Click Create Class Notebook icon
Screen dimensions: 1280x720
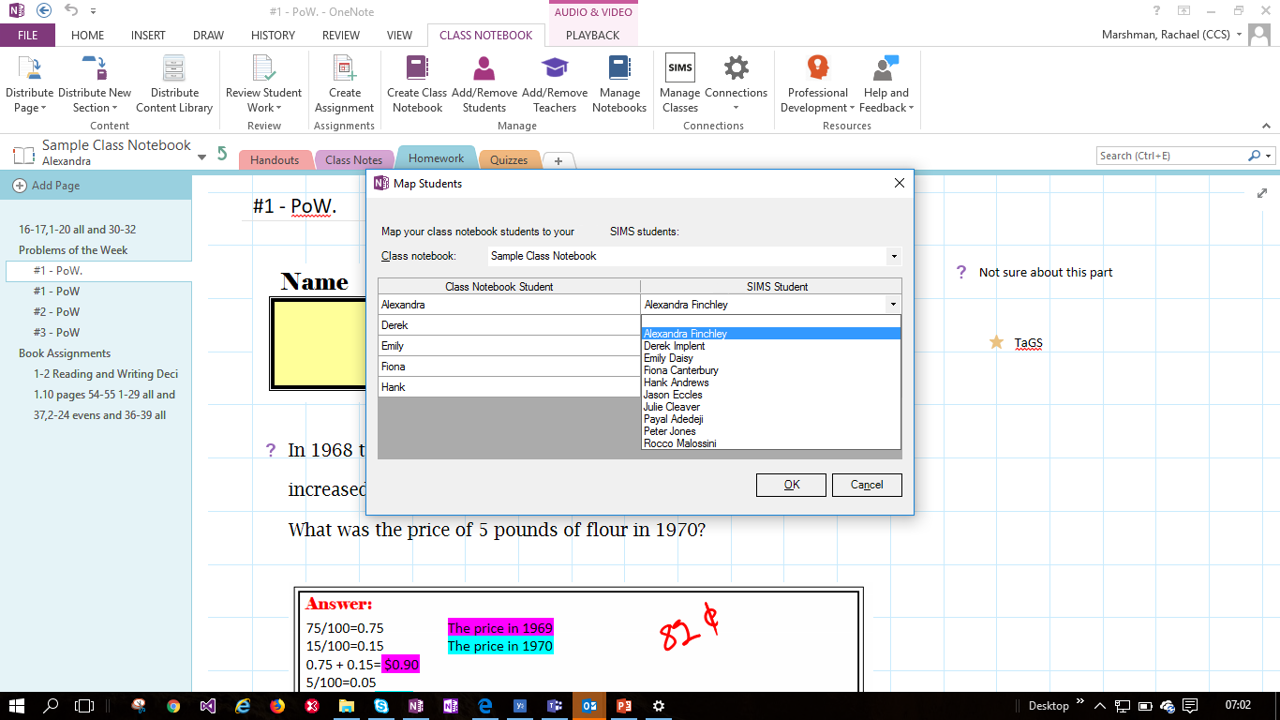click(417, 68)
